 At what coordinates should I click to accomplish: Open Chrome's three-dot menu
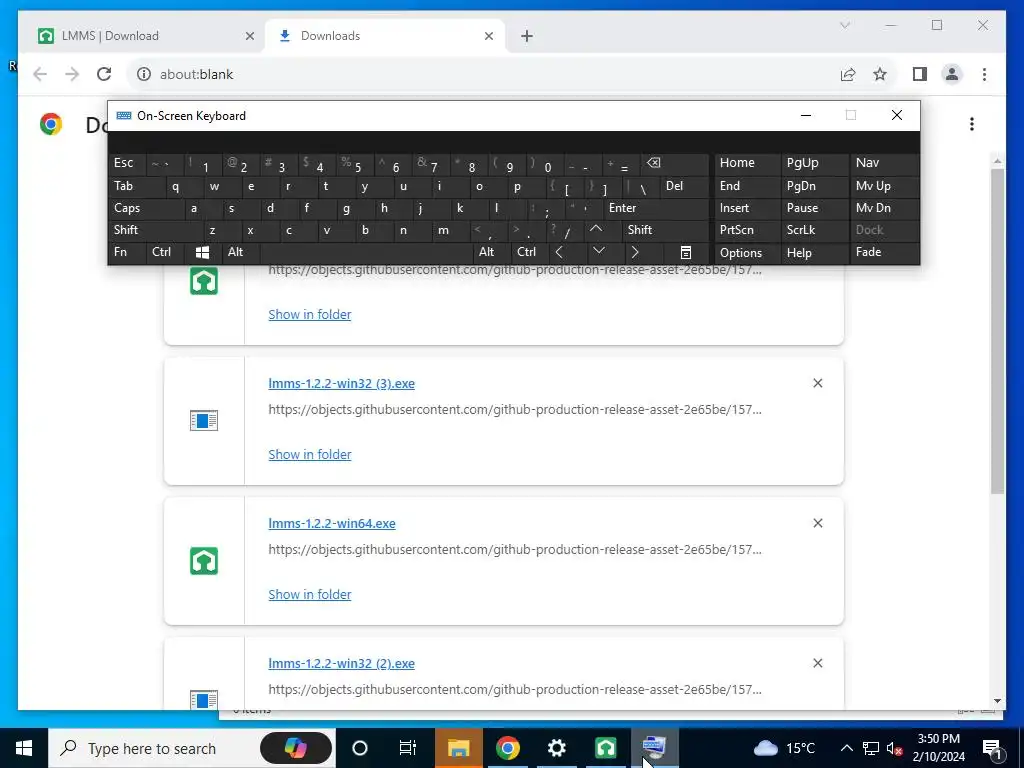pyautogui.click(x=984, y=74)
